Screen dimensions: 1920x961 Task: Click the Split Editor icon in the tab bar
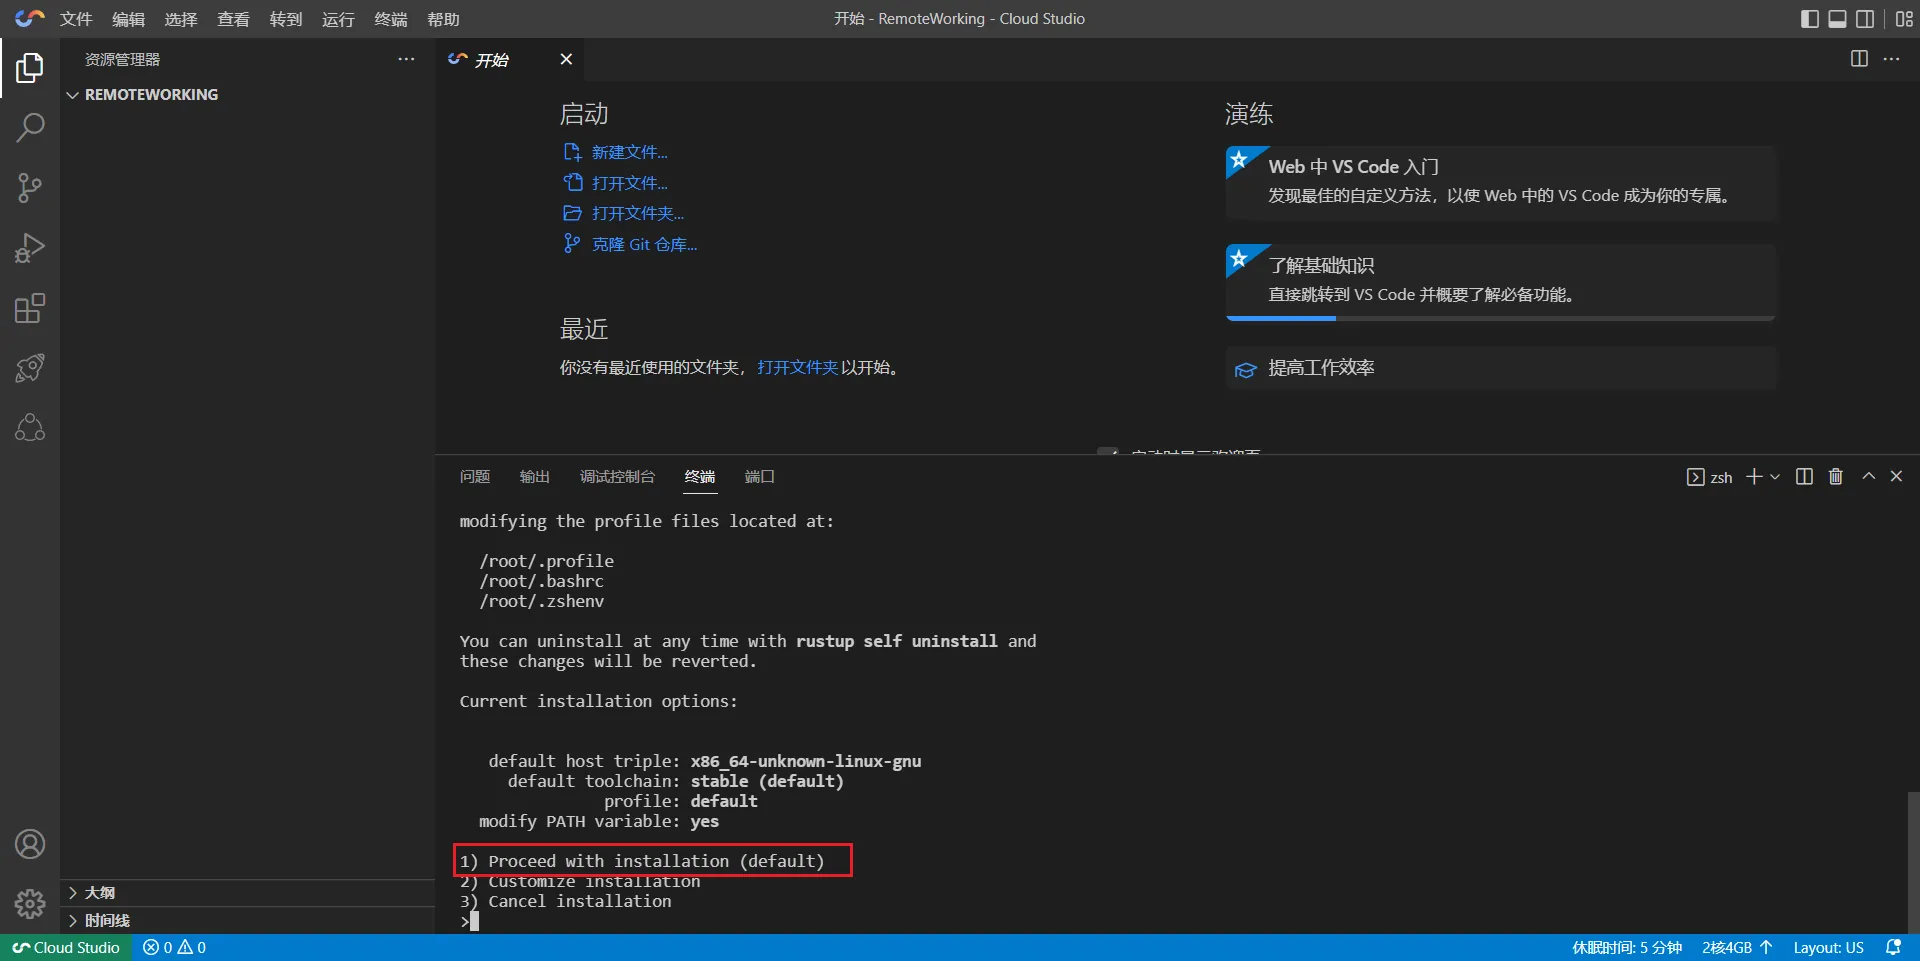[x=1859, y=59]
